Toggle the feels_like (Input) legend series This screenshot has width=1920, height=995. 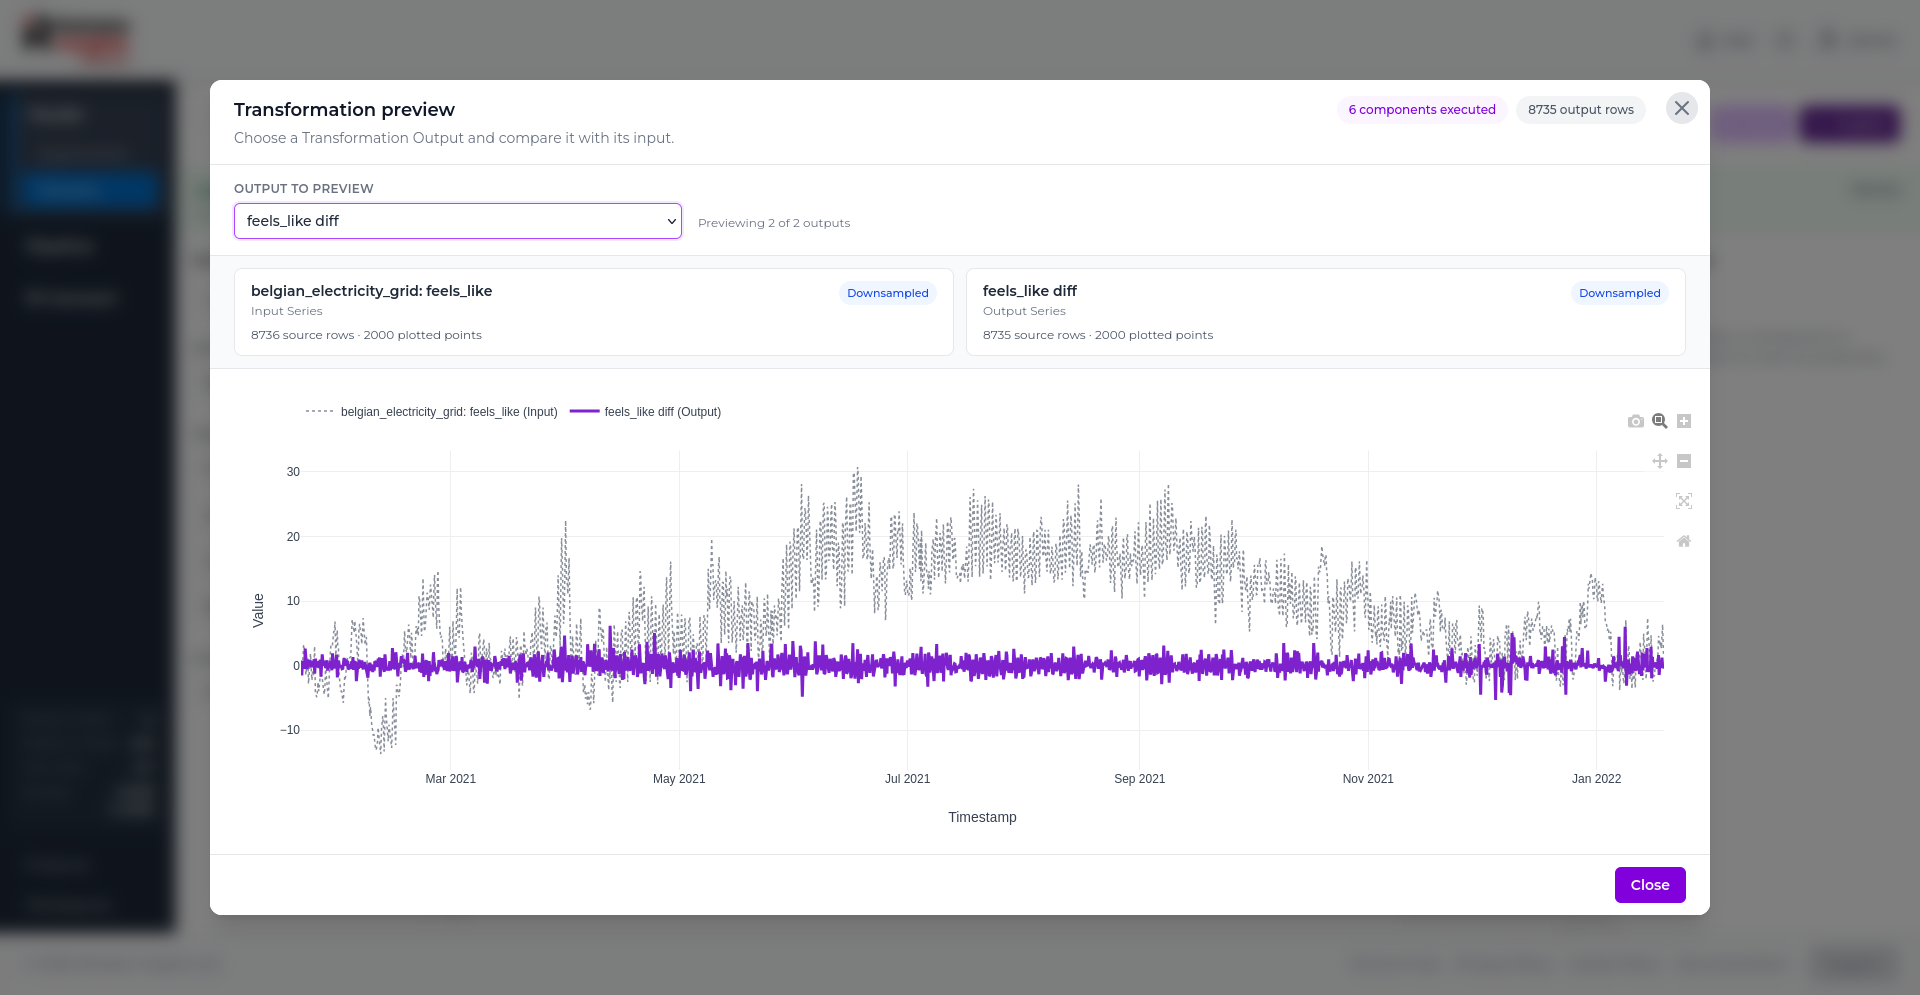pyautogui.click(x=432, y=412)
